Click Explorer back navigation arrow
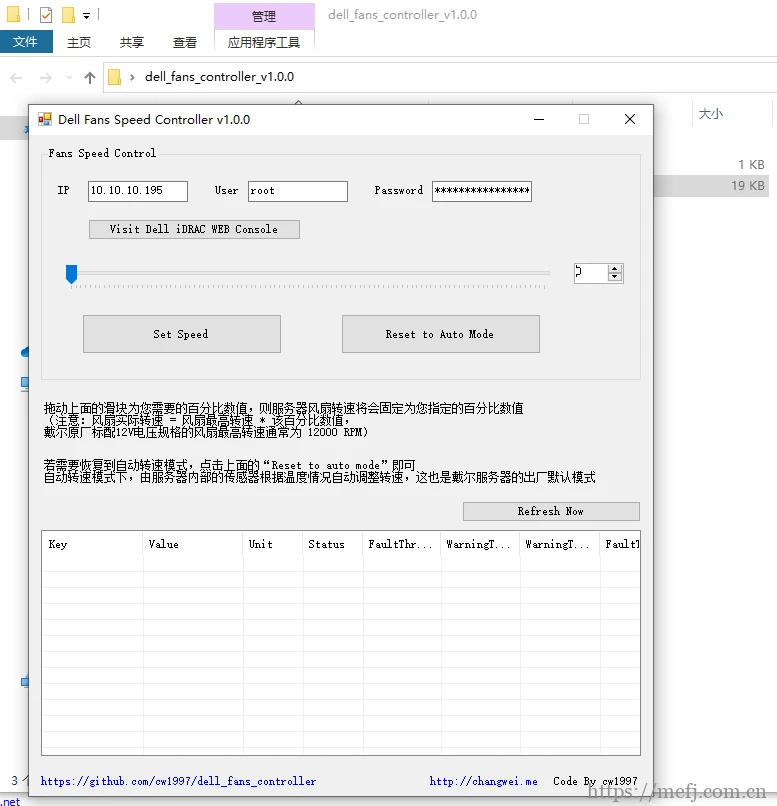Screen dimensions: 777x806 [x=16, y=78]
